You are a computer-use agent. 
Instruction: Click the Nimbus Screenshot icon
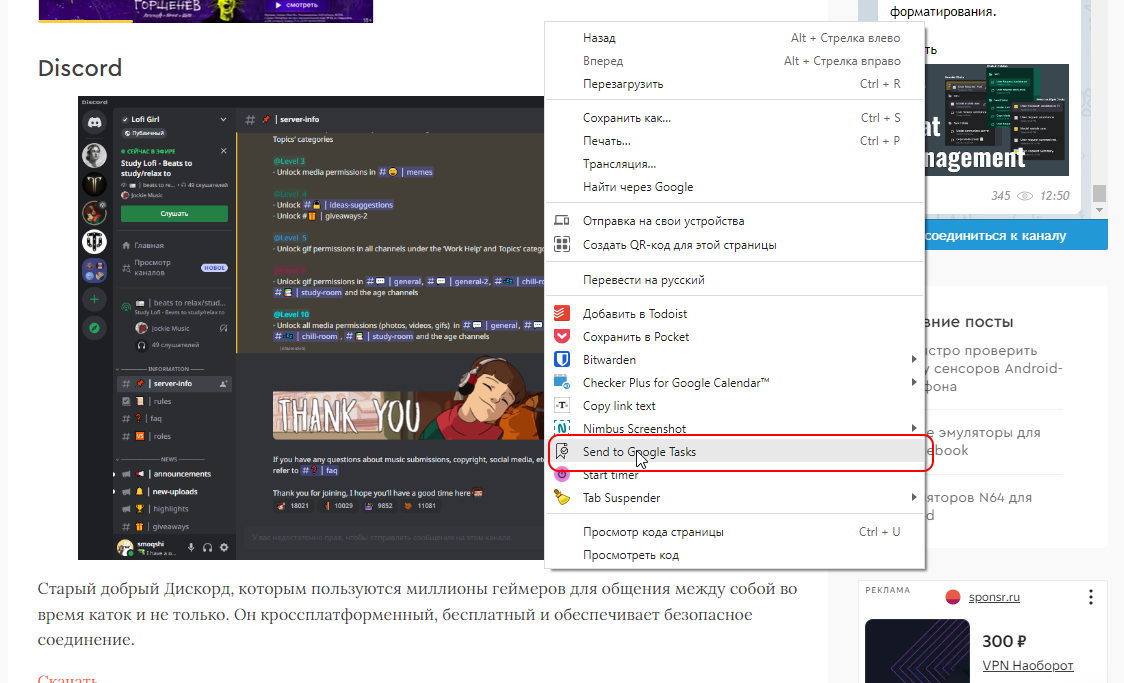coord(562,428)
